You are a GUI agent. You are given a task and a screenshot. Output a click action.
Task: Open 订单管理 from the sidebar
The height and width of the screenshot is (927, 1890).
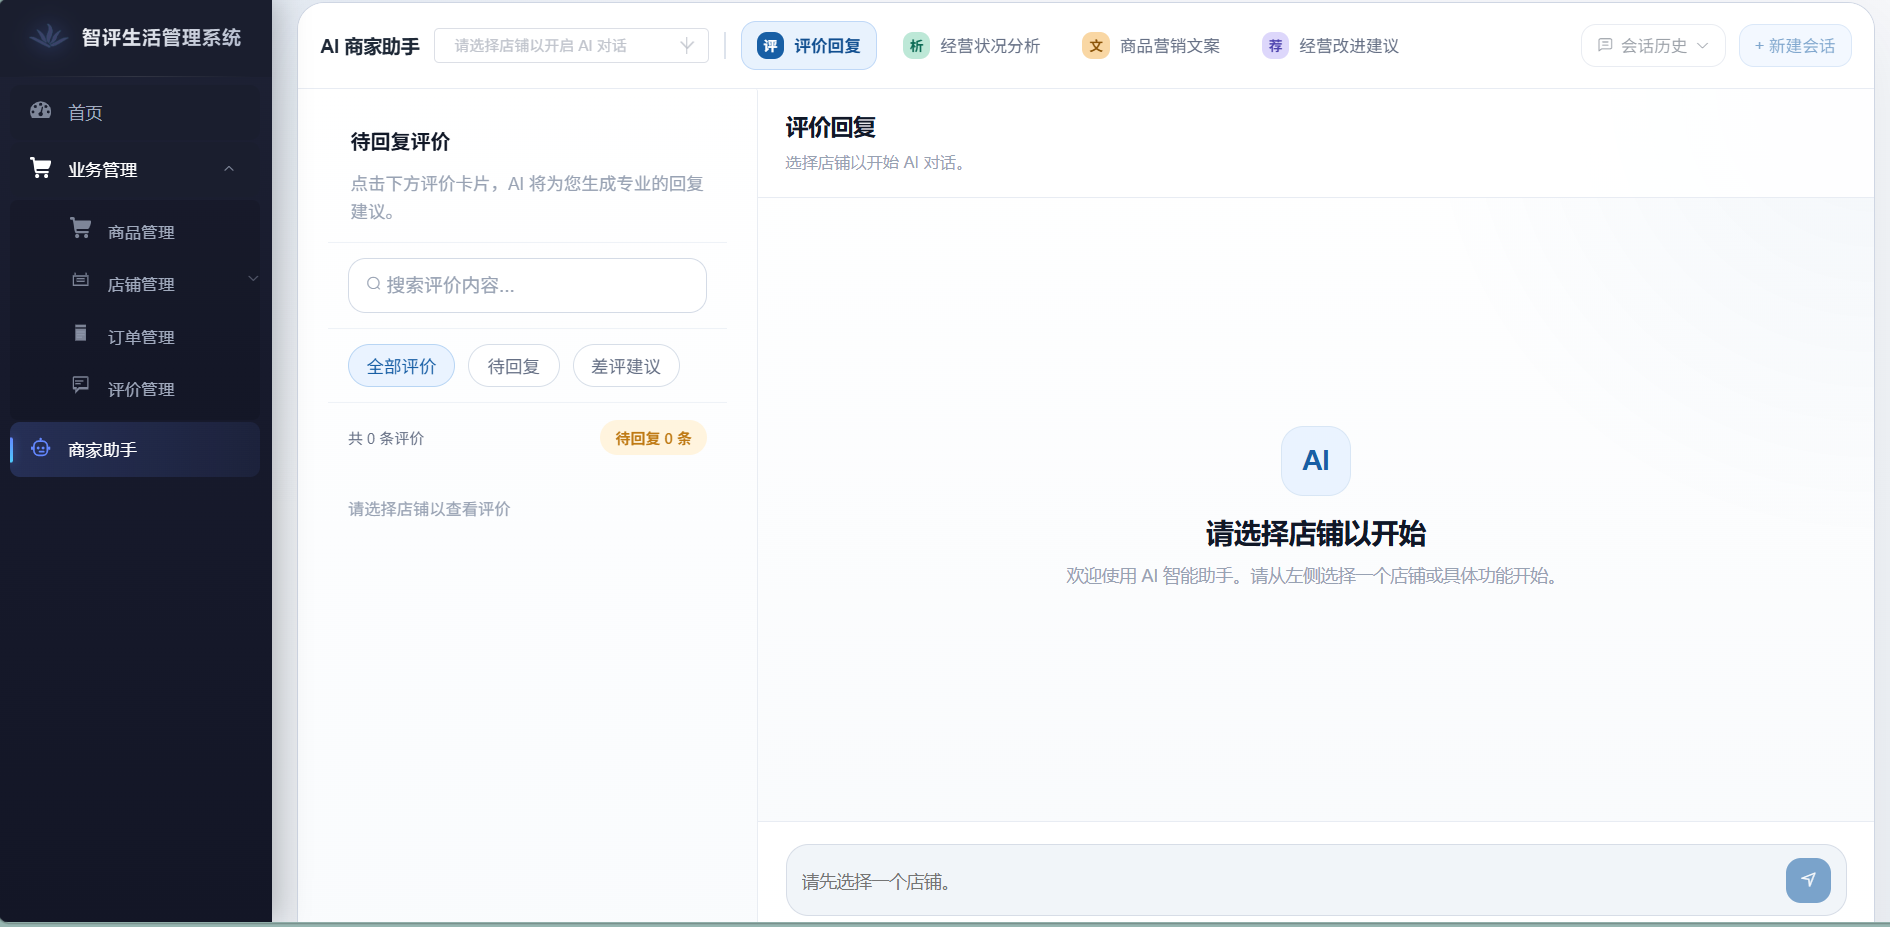pos(141,337)
